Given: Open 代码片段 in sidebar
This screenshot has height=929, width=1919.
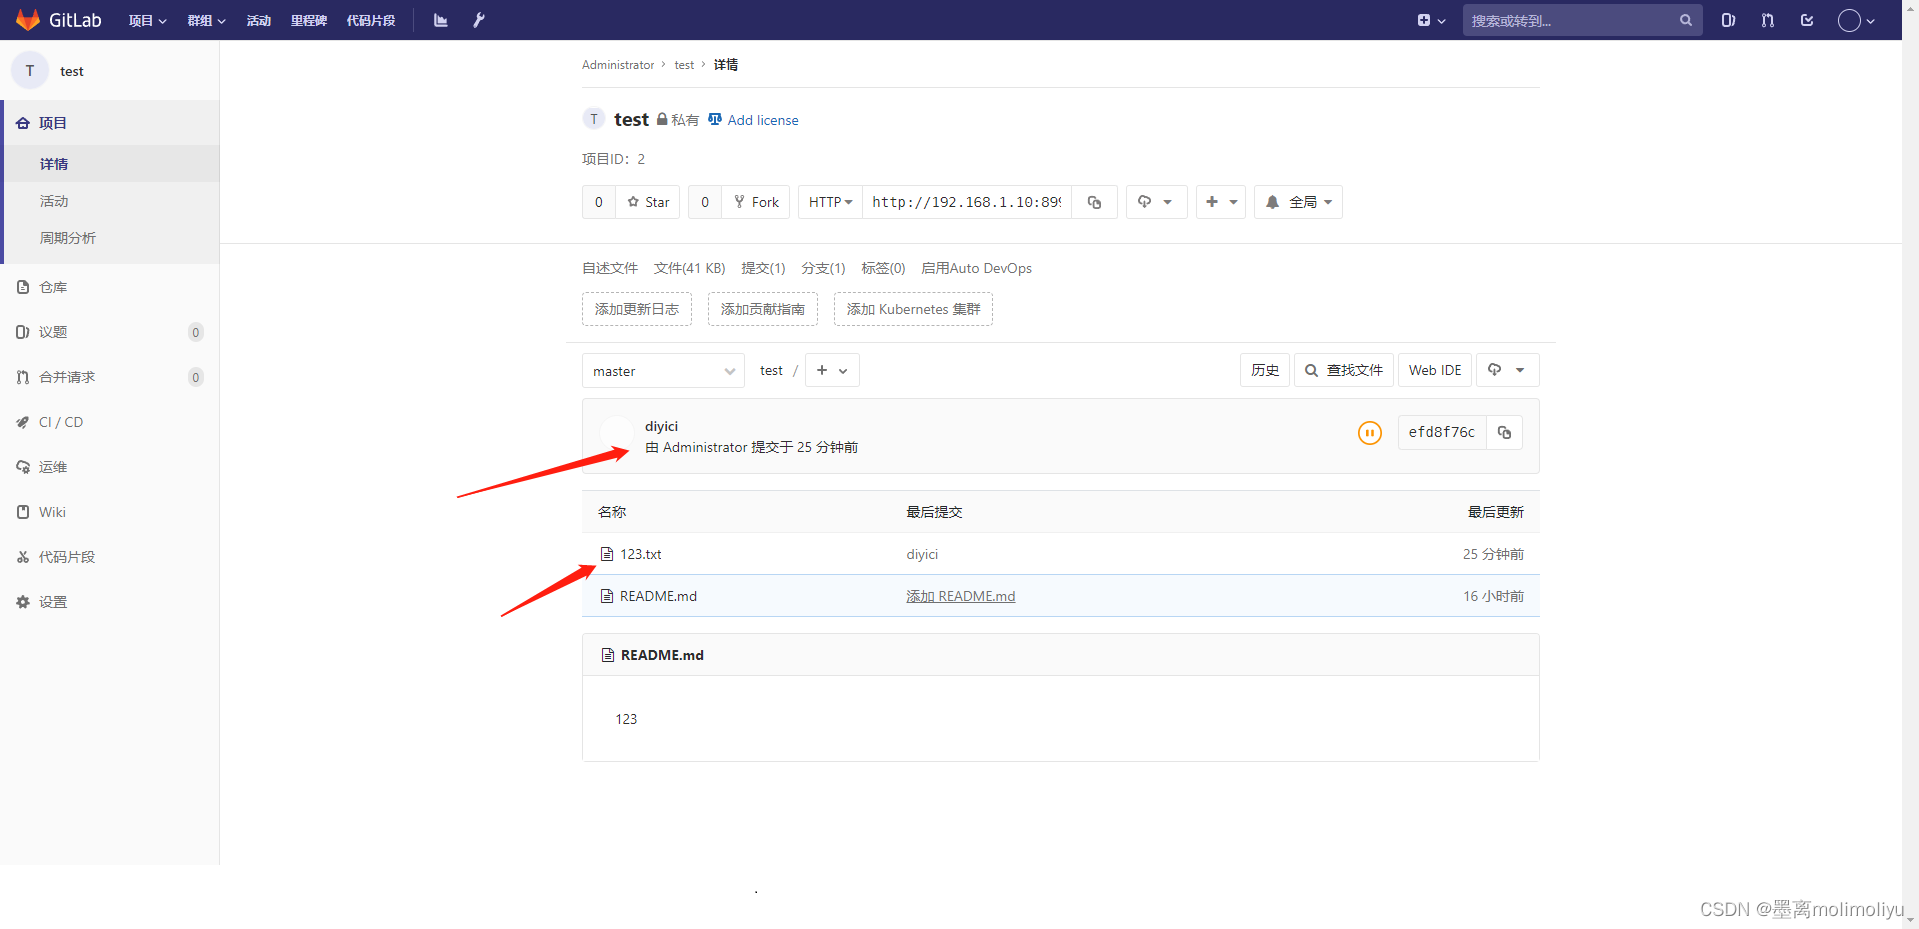Looking at the screenshot, I should point(110,557).
